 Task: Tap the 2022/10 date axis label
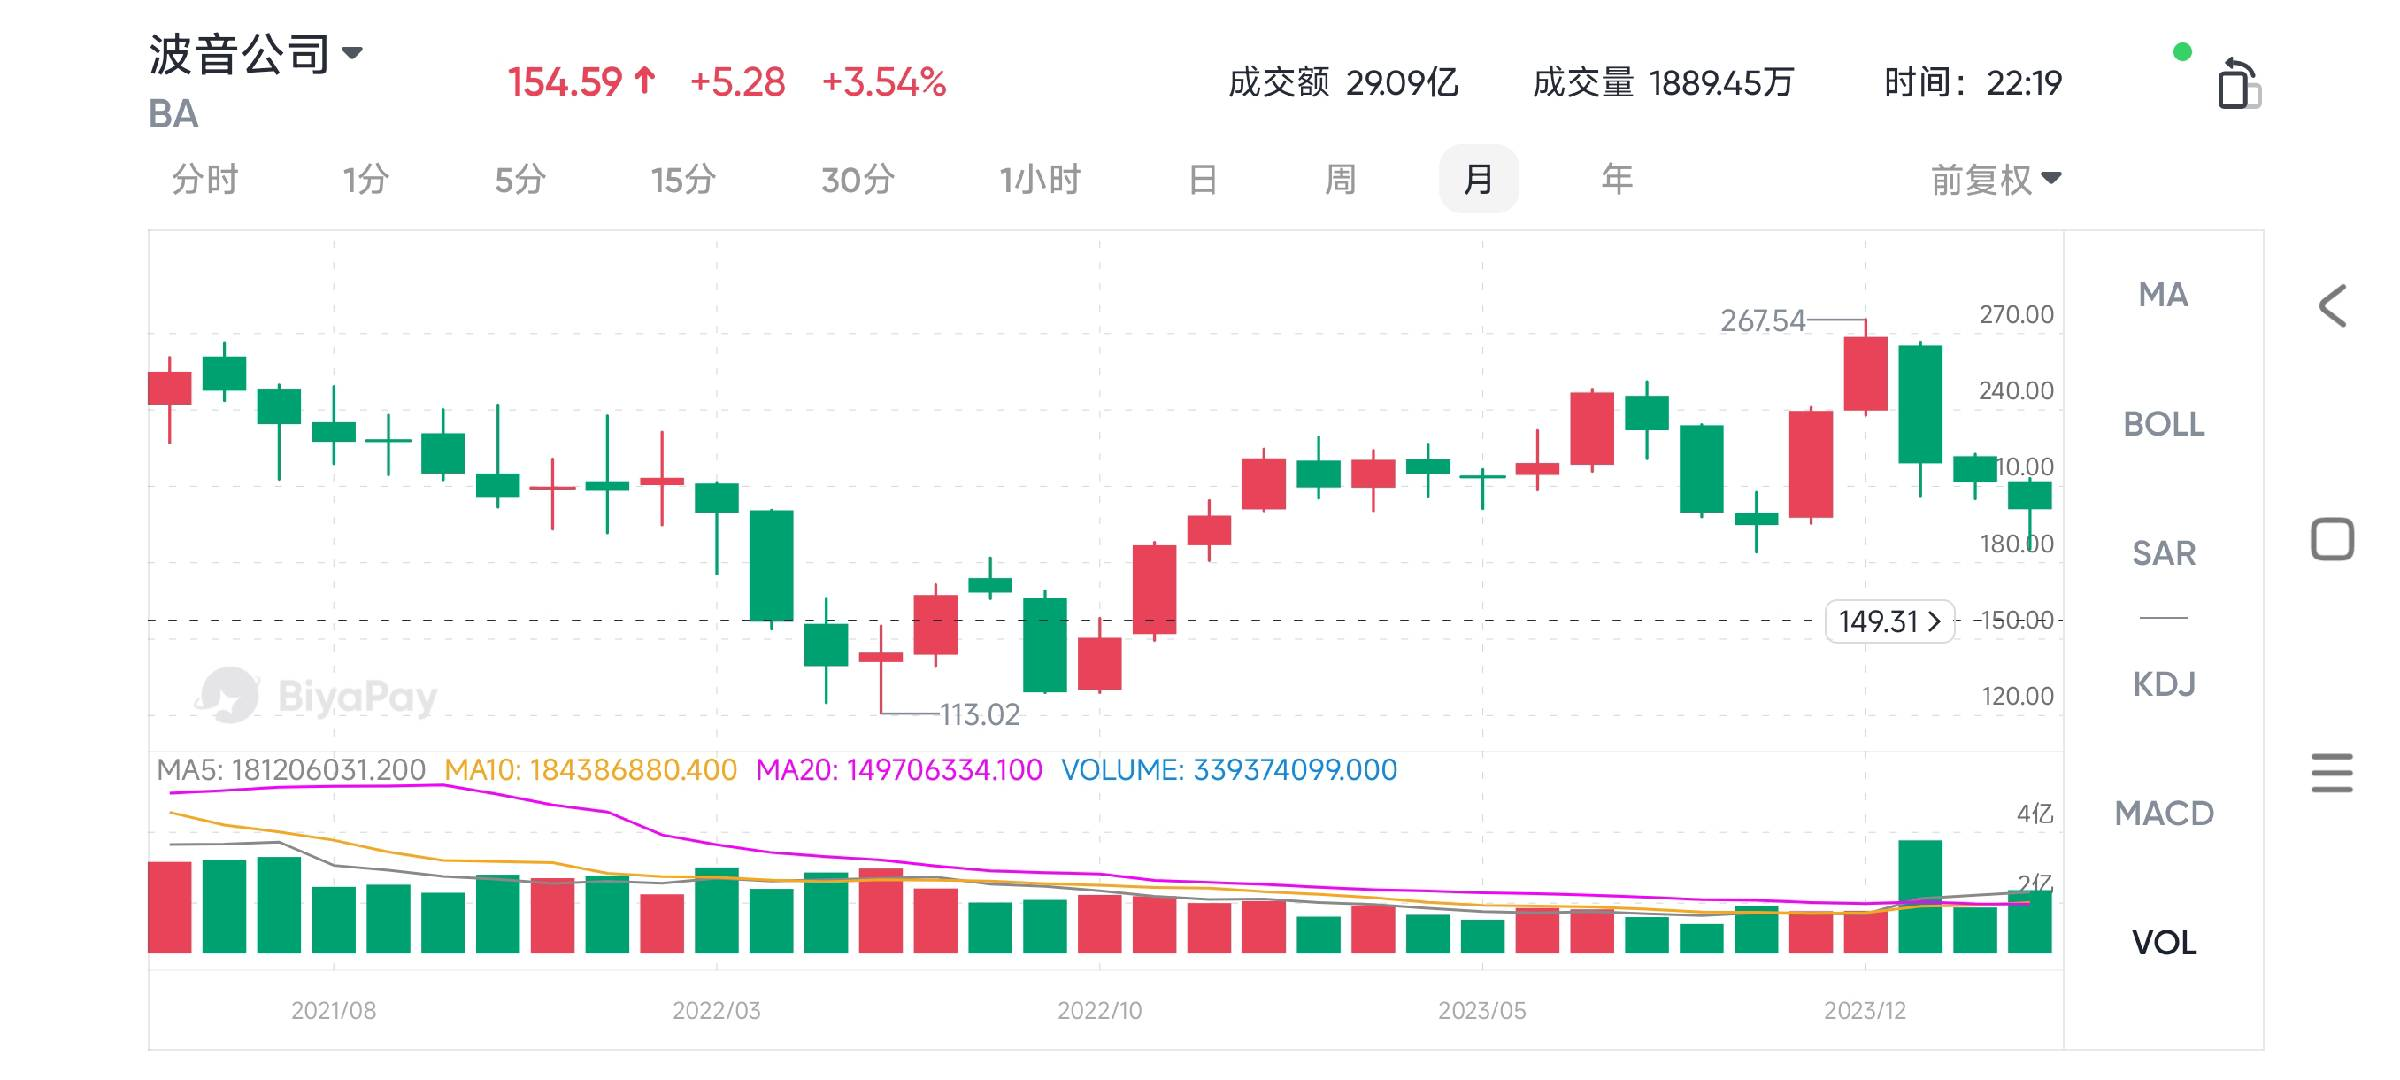point(1099,1011)
